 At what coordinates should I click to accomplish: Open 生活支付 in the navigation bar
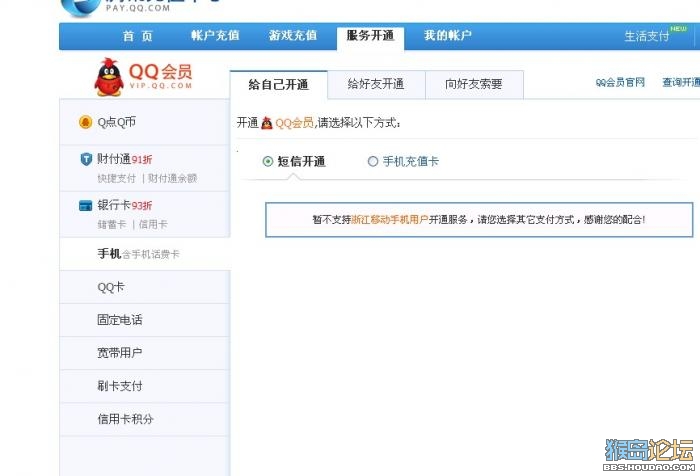click(x=647, y=36)
